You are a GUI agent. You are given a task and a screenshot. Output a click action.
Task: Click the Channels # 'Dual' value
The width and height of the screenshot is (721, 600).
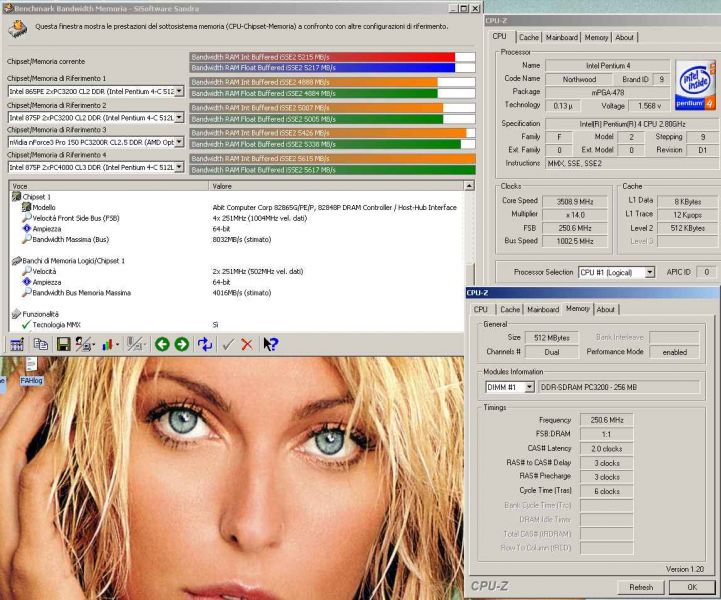(x=552, y=352)
